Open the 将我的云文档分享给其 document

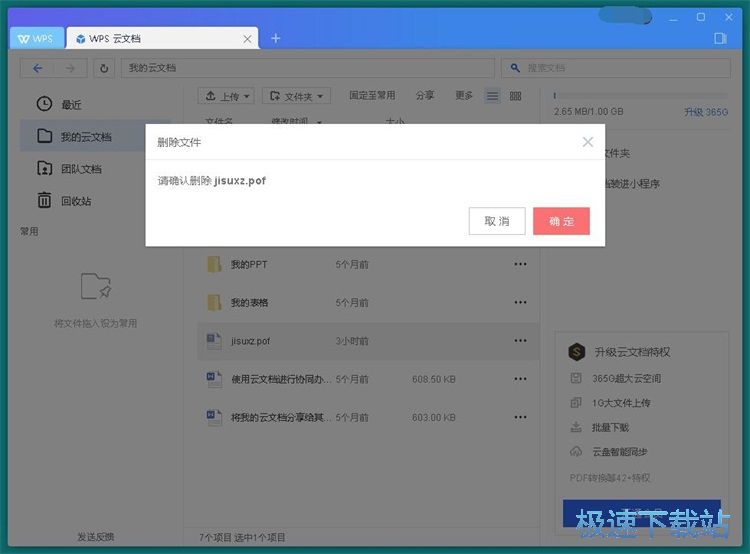[x=368, y=417]
